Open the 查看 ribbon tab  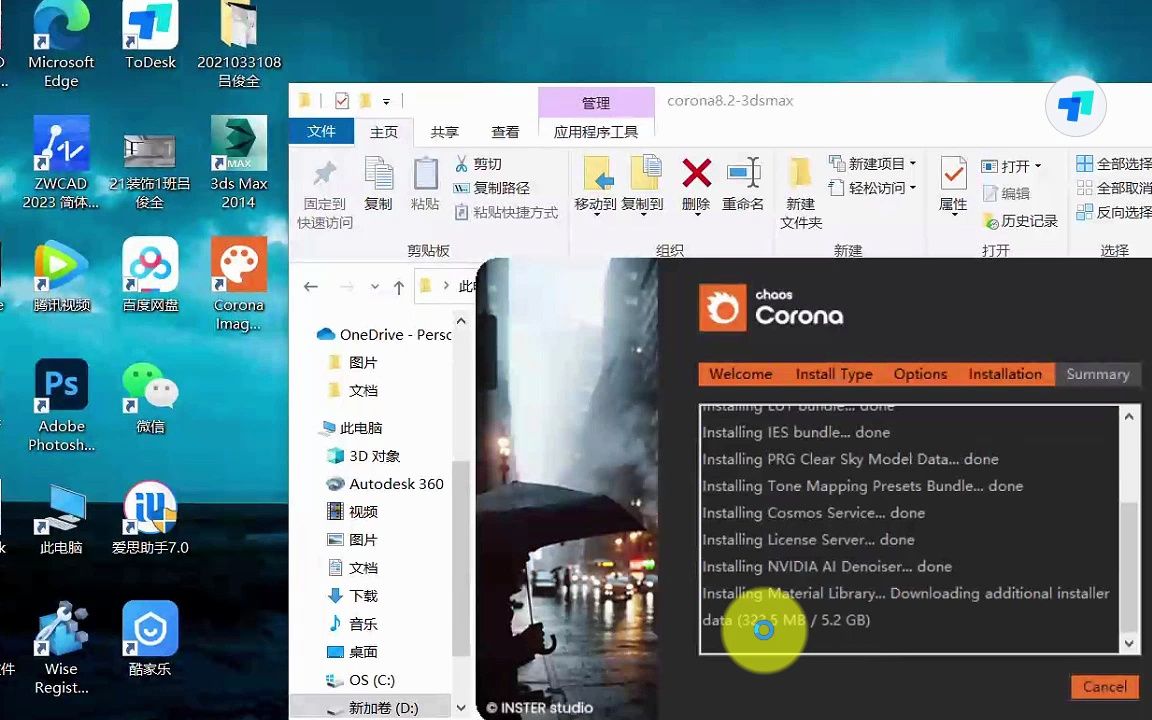[x=505, y=131]
